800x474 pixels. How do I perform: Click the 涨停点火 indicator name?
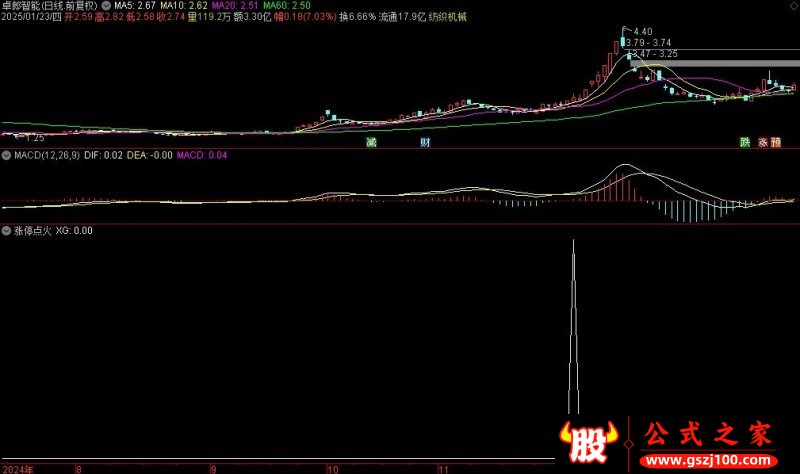pos(33,231)
